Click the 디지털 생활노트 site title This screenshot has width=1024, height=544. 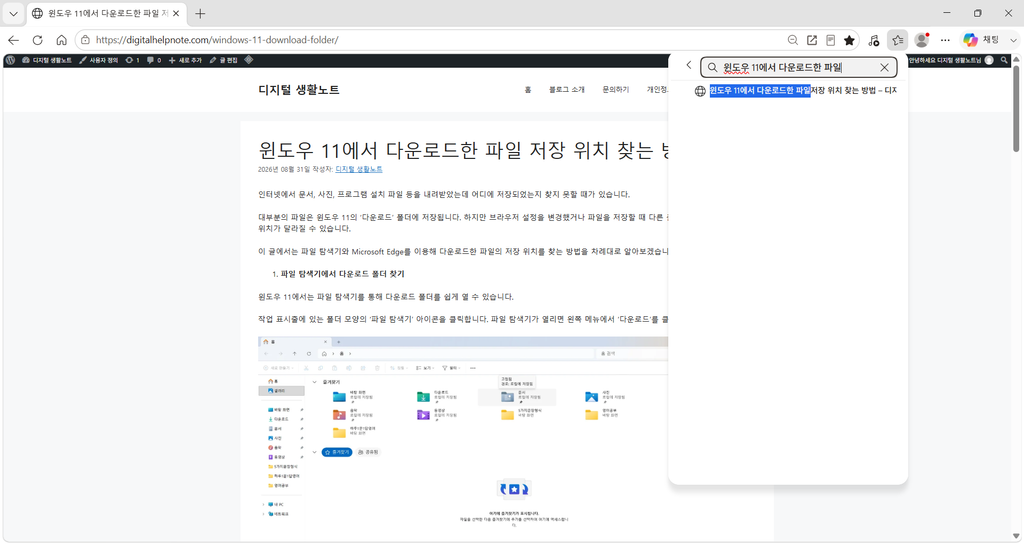point(299,90)
